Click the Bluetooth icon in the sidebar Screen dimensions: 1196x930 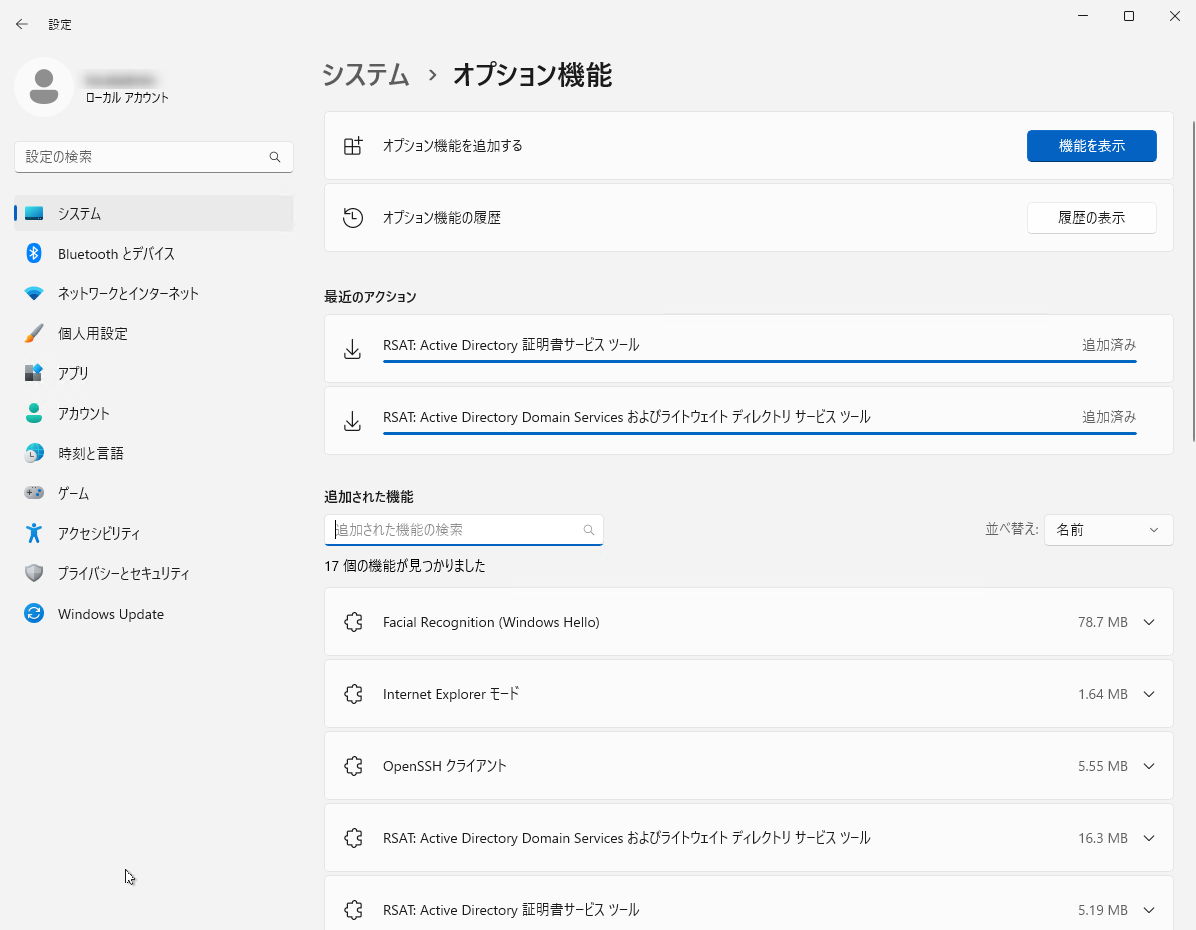click(34, 253)
